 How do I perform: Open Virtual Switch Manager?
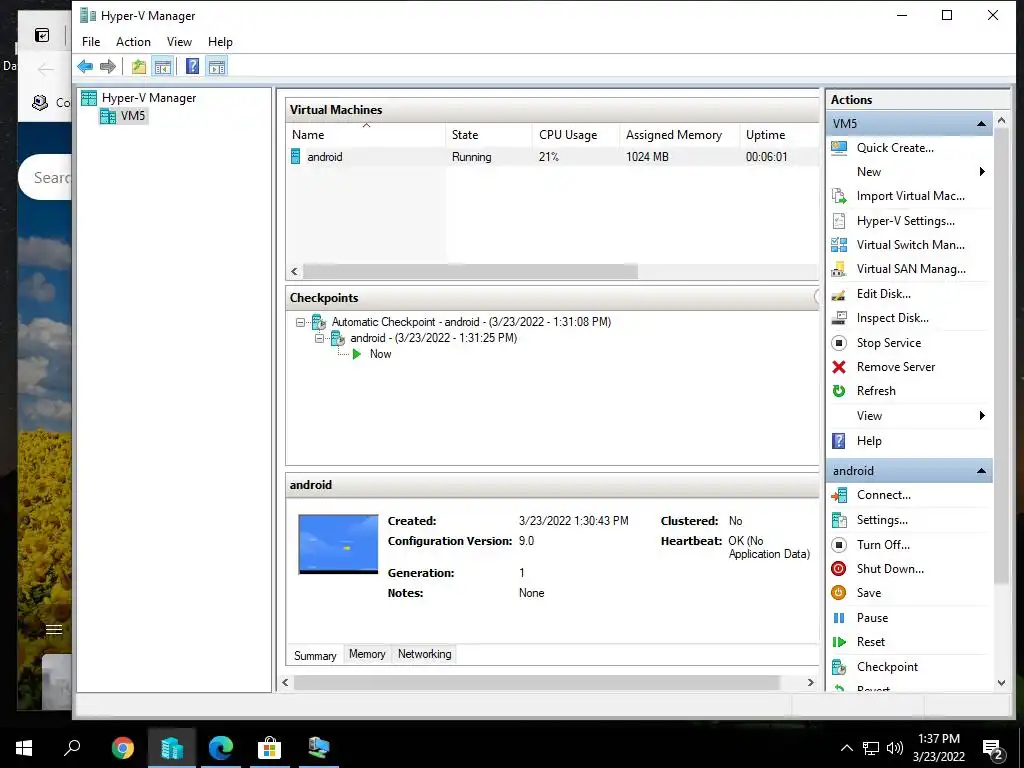click(x=910, y=245)
